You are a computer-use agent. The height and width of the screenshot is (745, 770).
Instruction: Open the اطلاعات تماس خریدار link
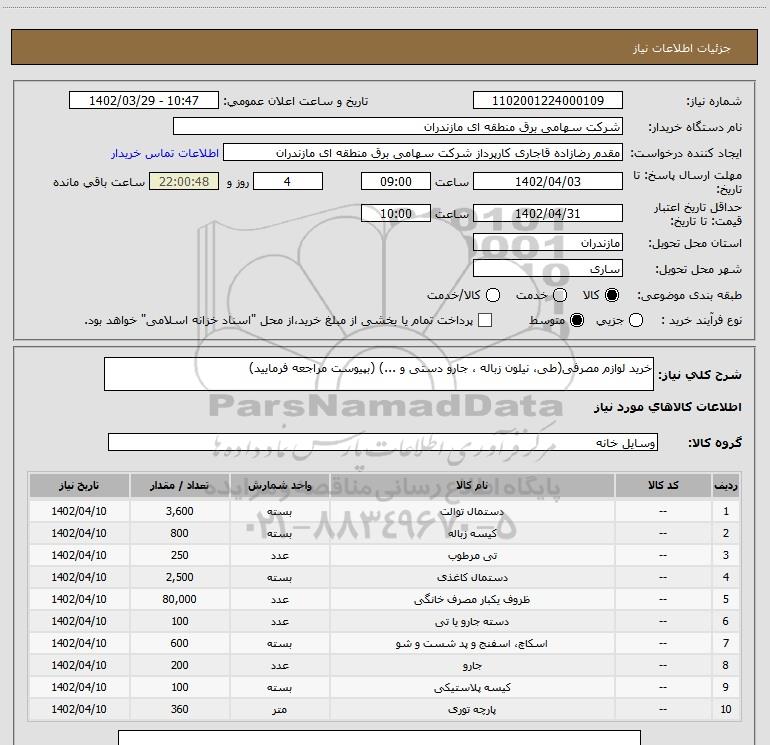point(162,154)
